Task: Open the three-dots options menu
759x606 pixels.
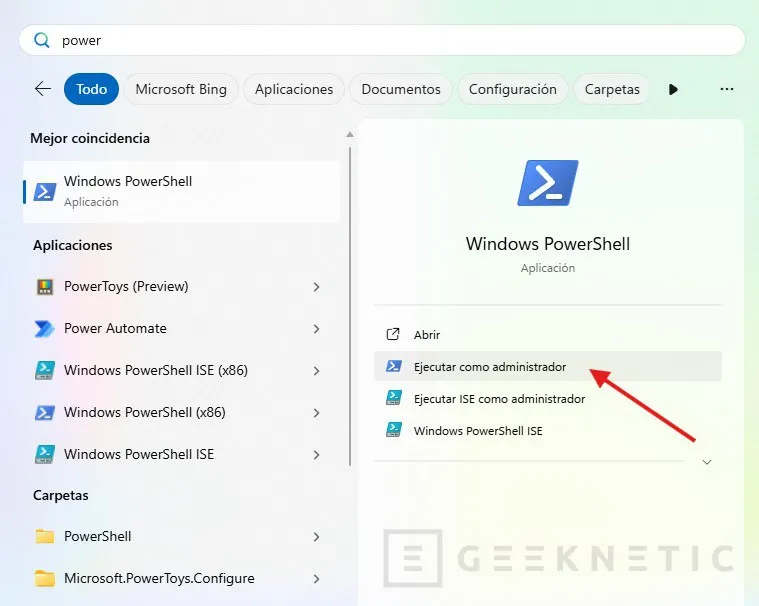Action: (x=727, y=89)
